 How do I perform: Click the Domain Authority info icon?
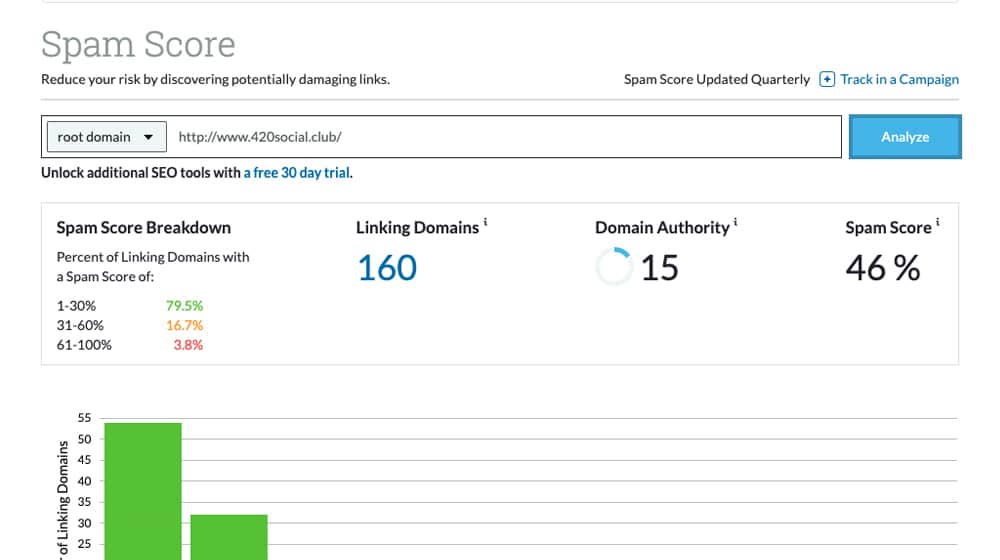click(736, 222)
